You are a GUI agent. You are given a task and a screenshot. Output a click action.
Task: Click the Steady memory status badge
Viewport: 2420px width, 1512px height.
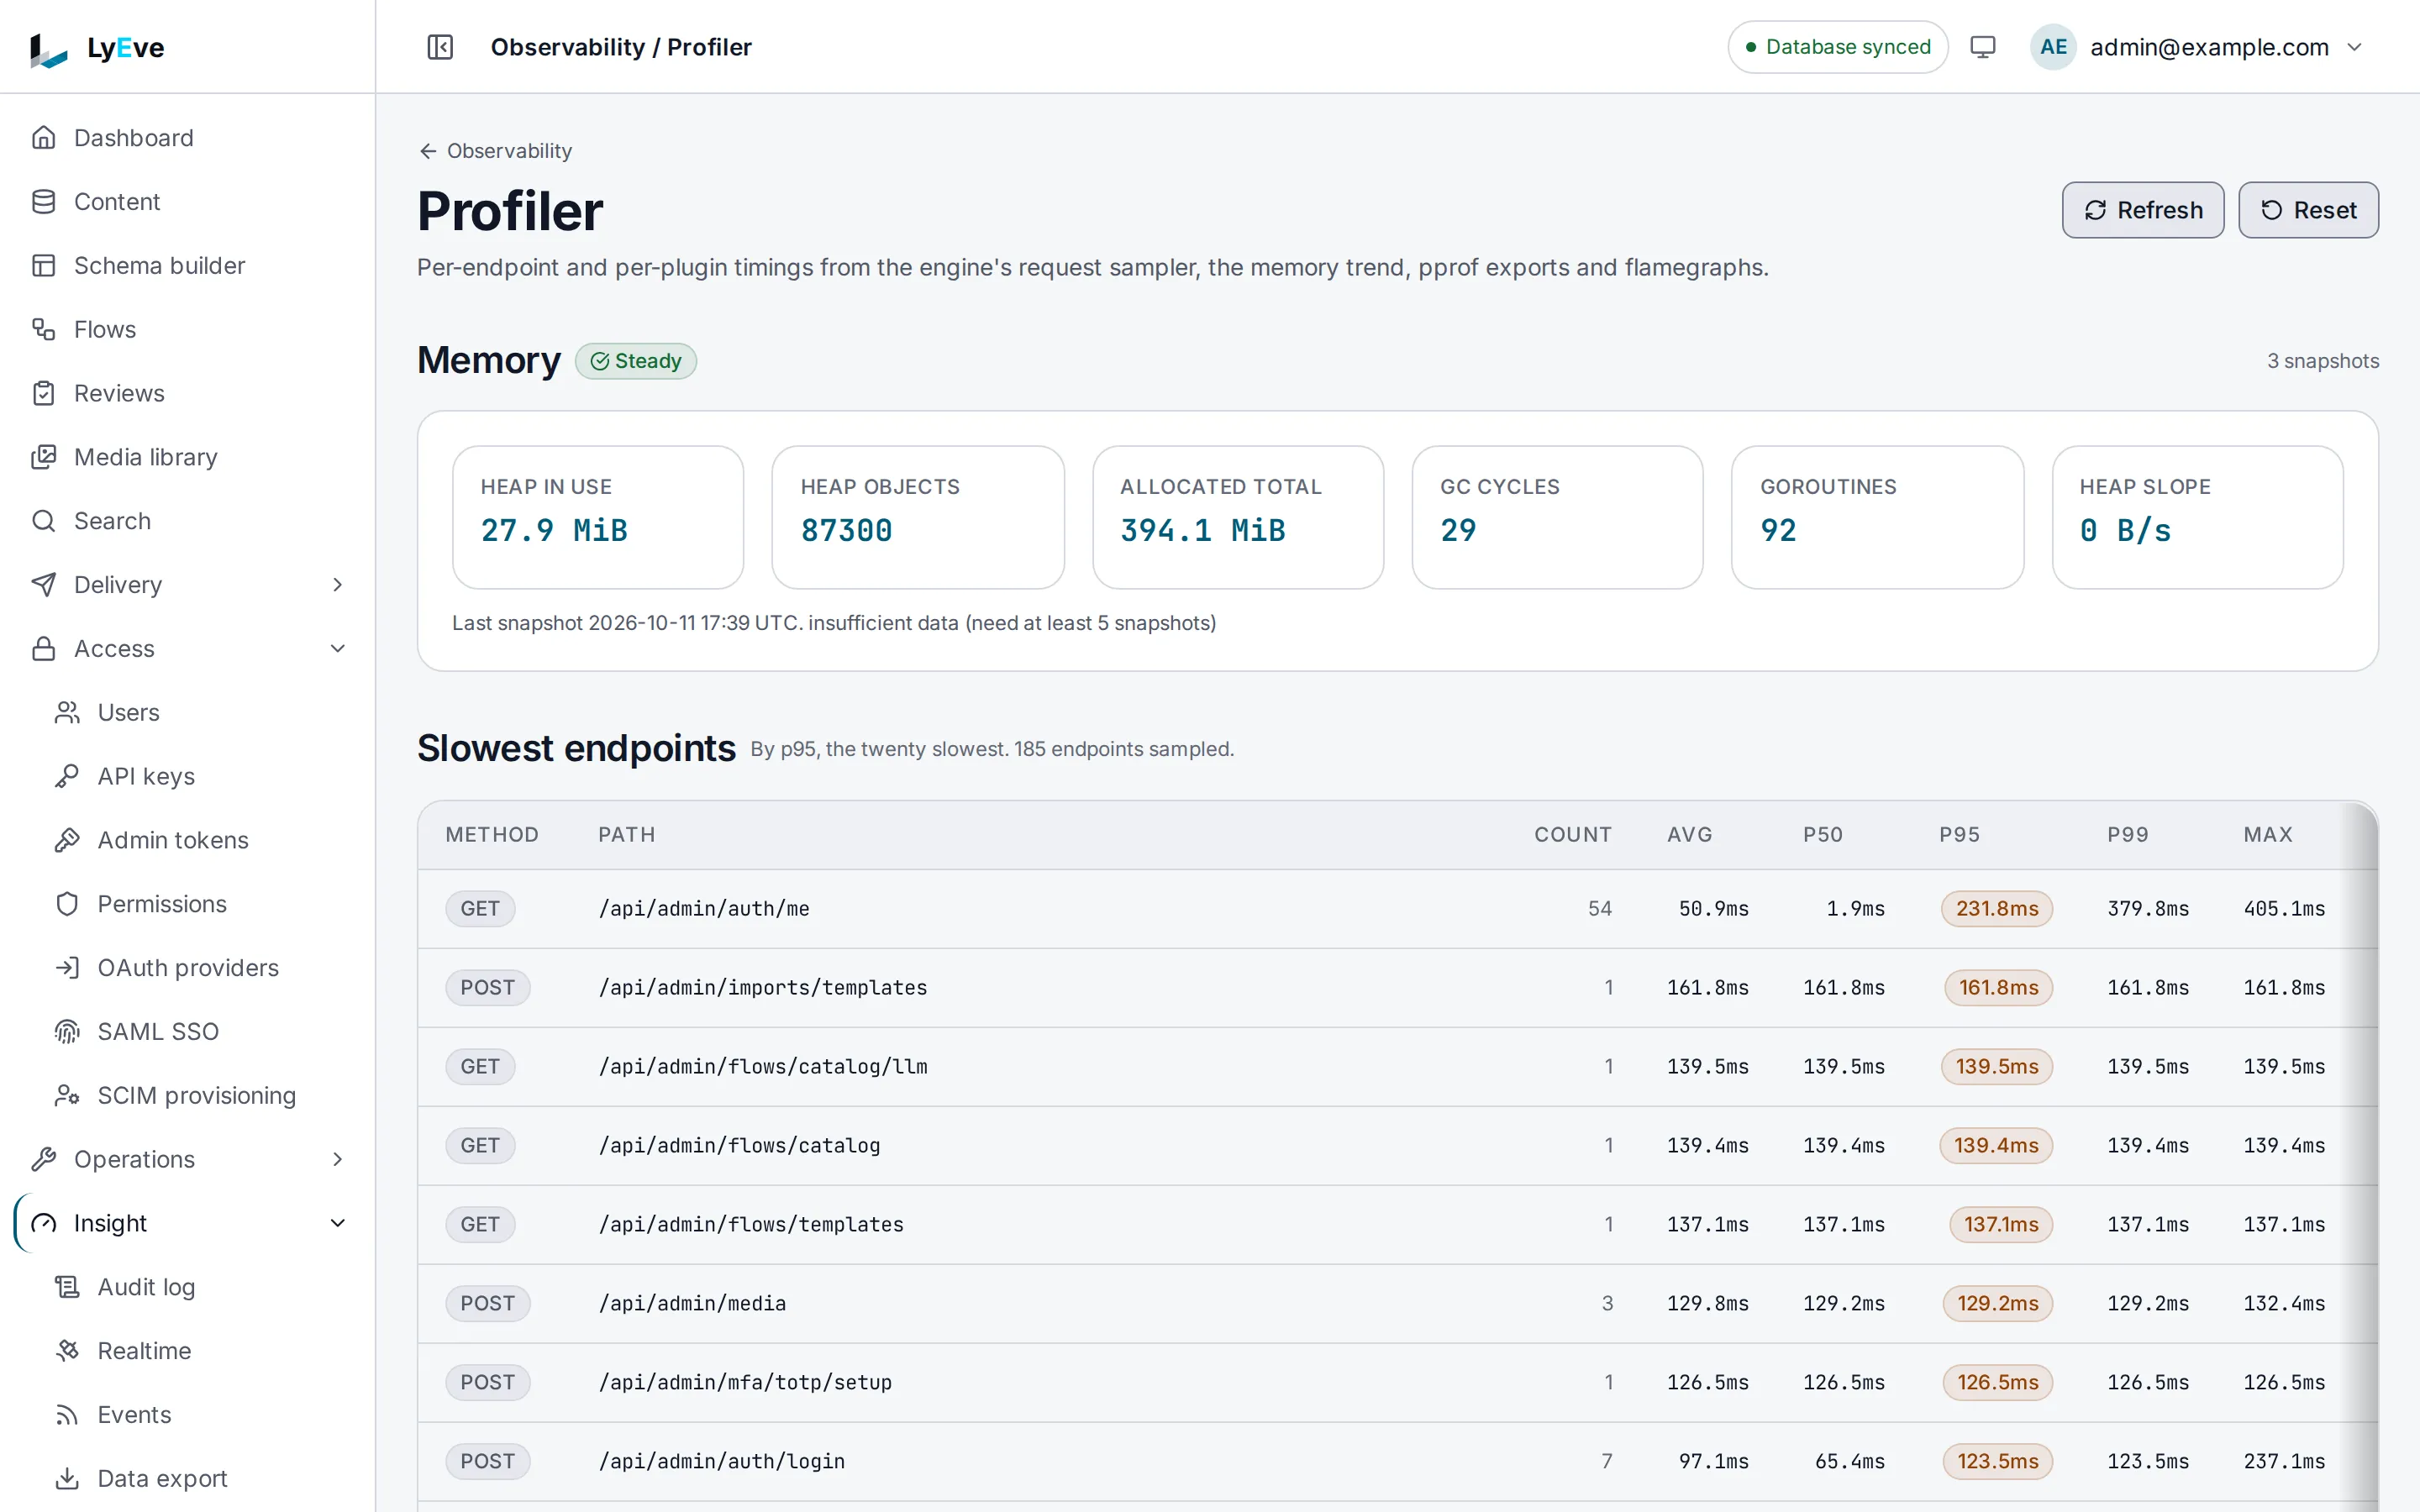(x=636, y=361)
